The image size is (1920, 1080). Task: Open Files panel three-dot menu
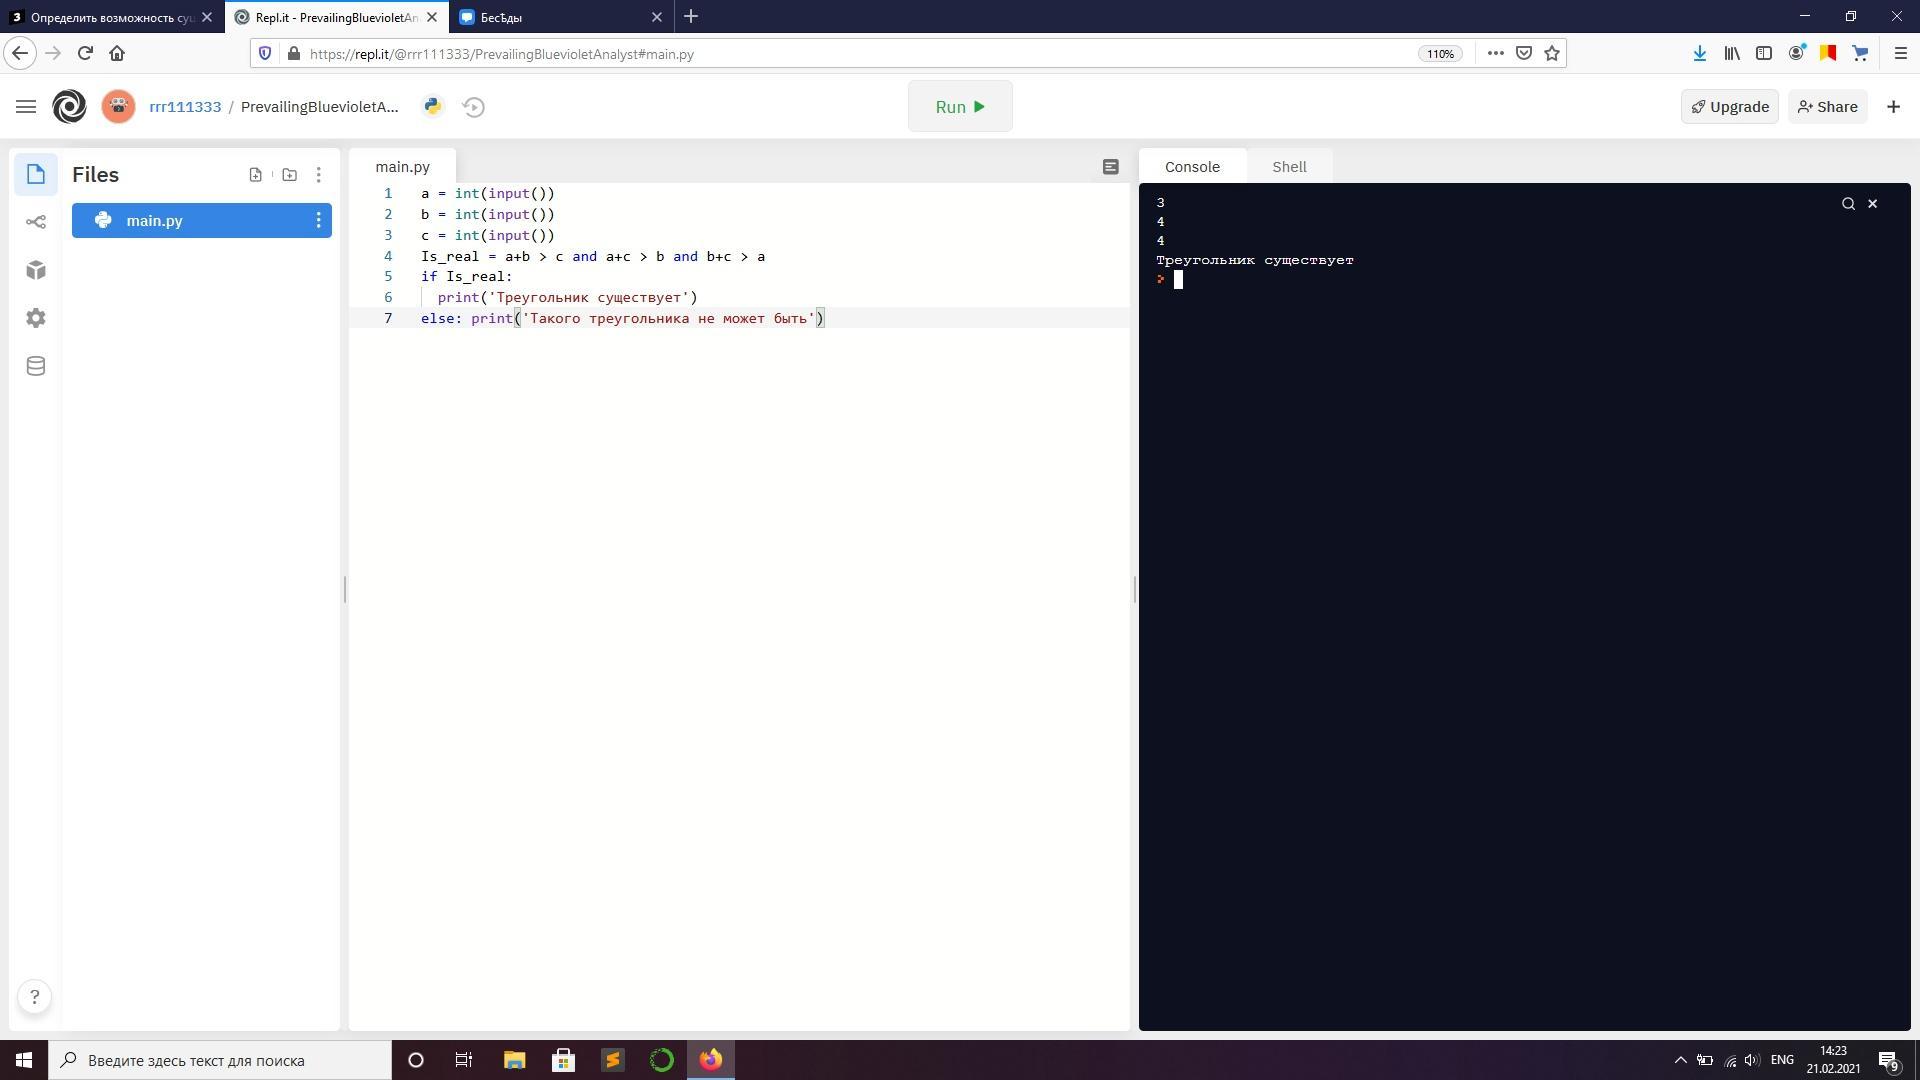pyautogui.click(x=318, y=175)
